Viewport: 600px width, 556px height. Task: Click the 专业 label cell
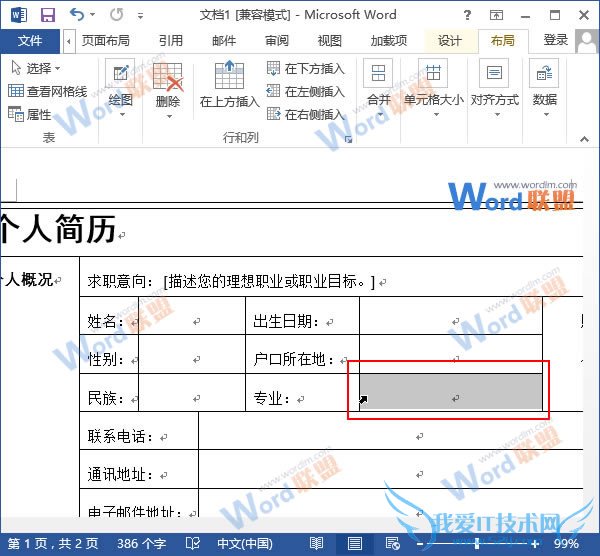click(x=302, y=393)
